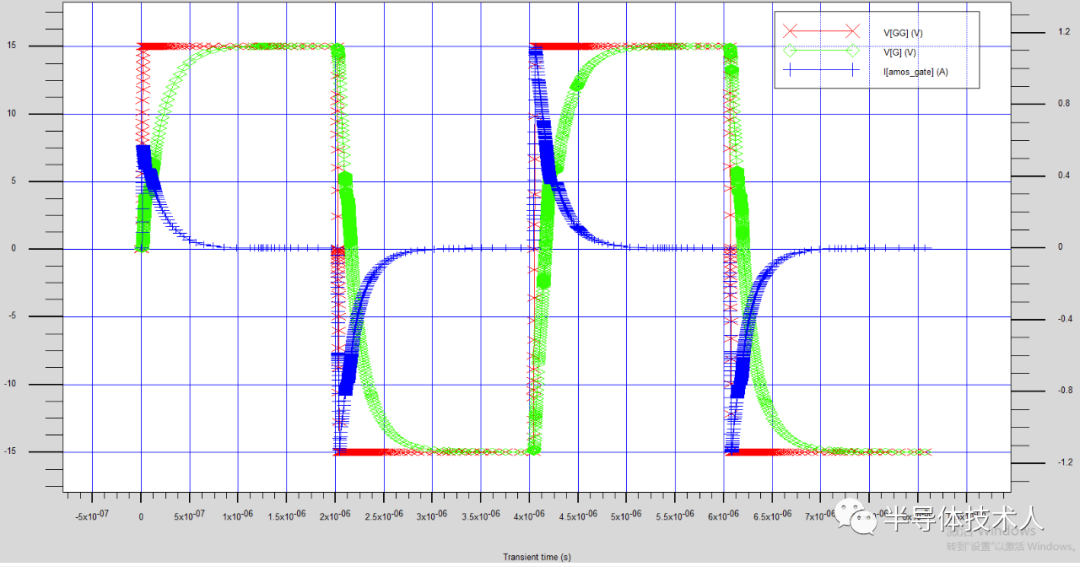Click the blue I[amos_gate] legend line sample

pyautogui.click(x=821, y=70)
